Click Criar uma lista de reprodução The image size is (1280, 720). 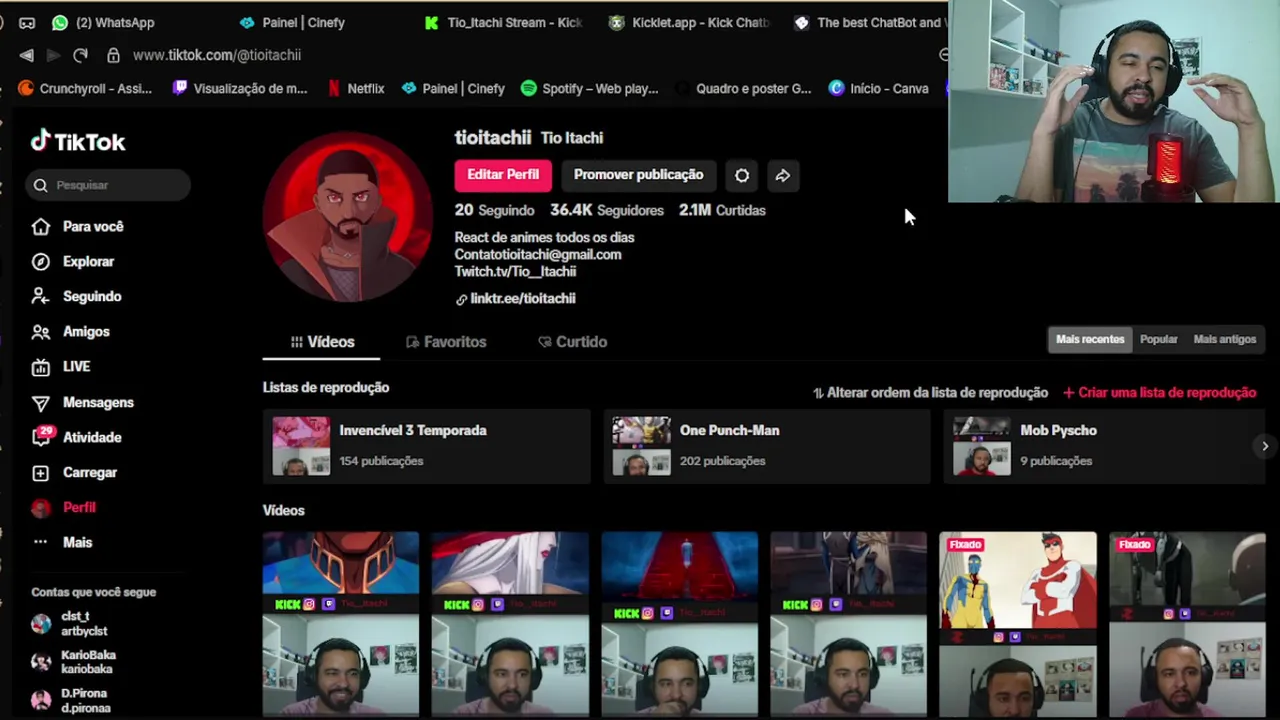tap(1159, 393)
